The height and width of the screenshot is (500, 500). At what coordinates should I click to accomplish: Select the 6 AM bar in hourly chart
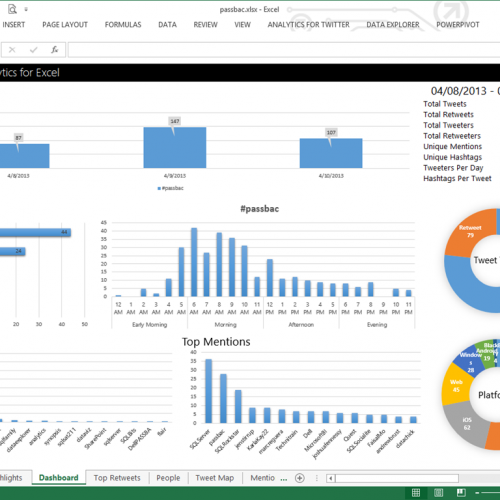[194, 262]
